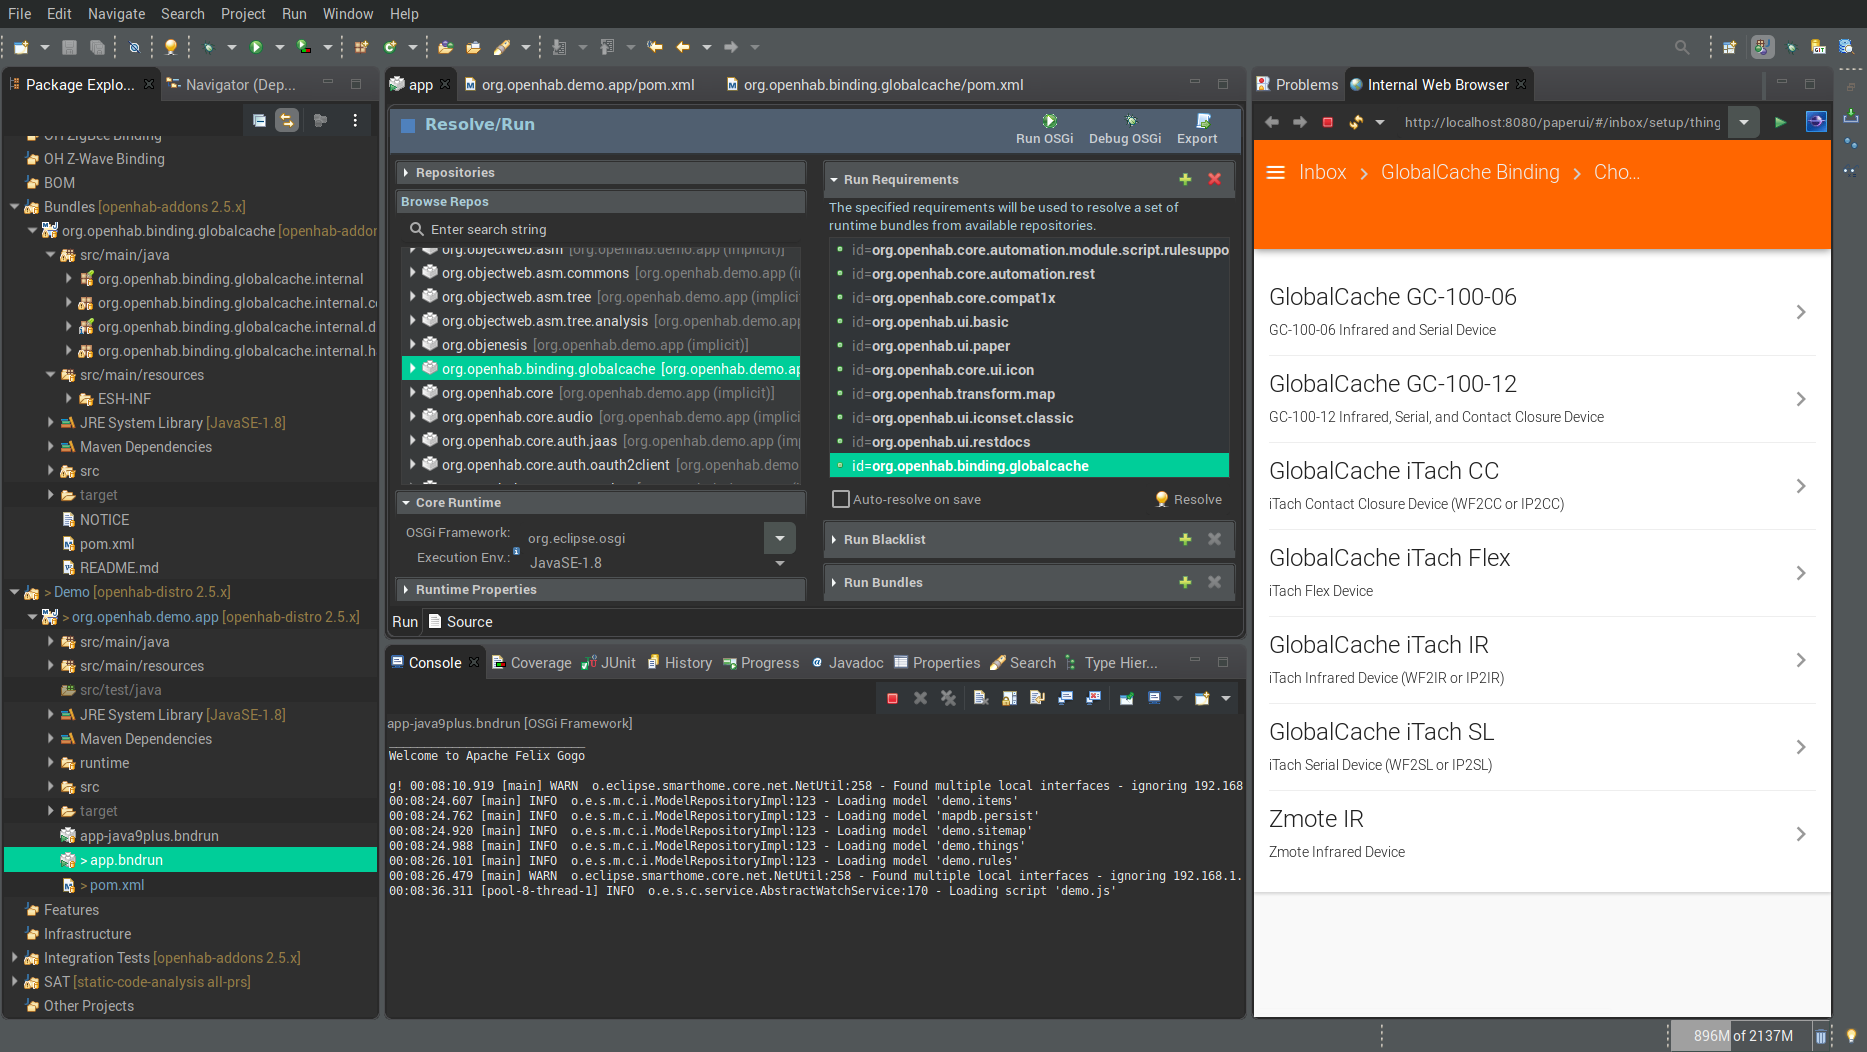Open the GlobalCache iTach IR entry
Screen dimensions: 1867x1052
(1540, 659)
